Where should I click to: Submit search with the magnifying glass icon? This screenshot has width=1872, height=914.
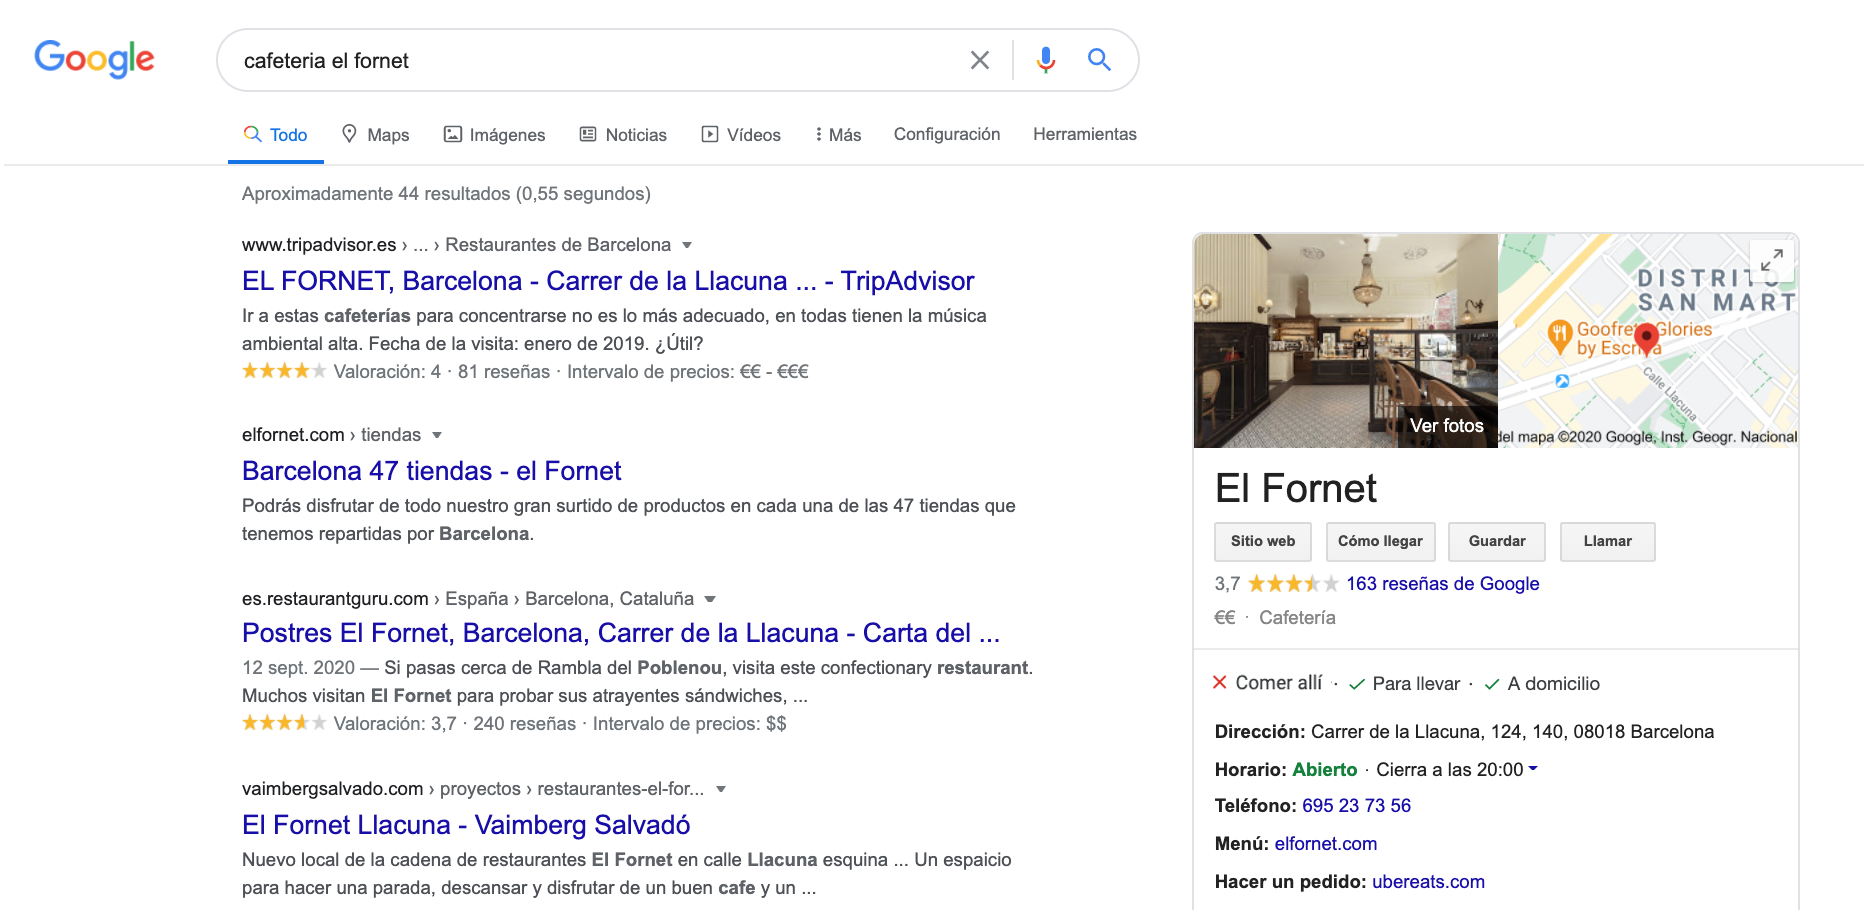1099,60
